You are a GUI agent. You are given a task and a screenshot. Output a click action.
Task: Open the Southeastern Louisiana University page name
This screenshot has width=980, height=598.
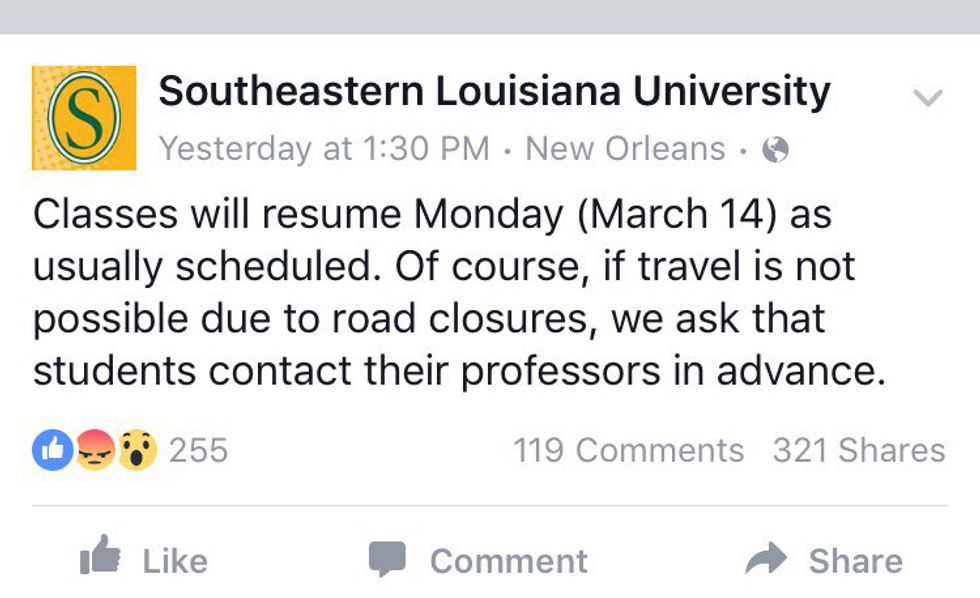click(494, 92)
